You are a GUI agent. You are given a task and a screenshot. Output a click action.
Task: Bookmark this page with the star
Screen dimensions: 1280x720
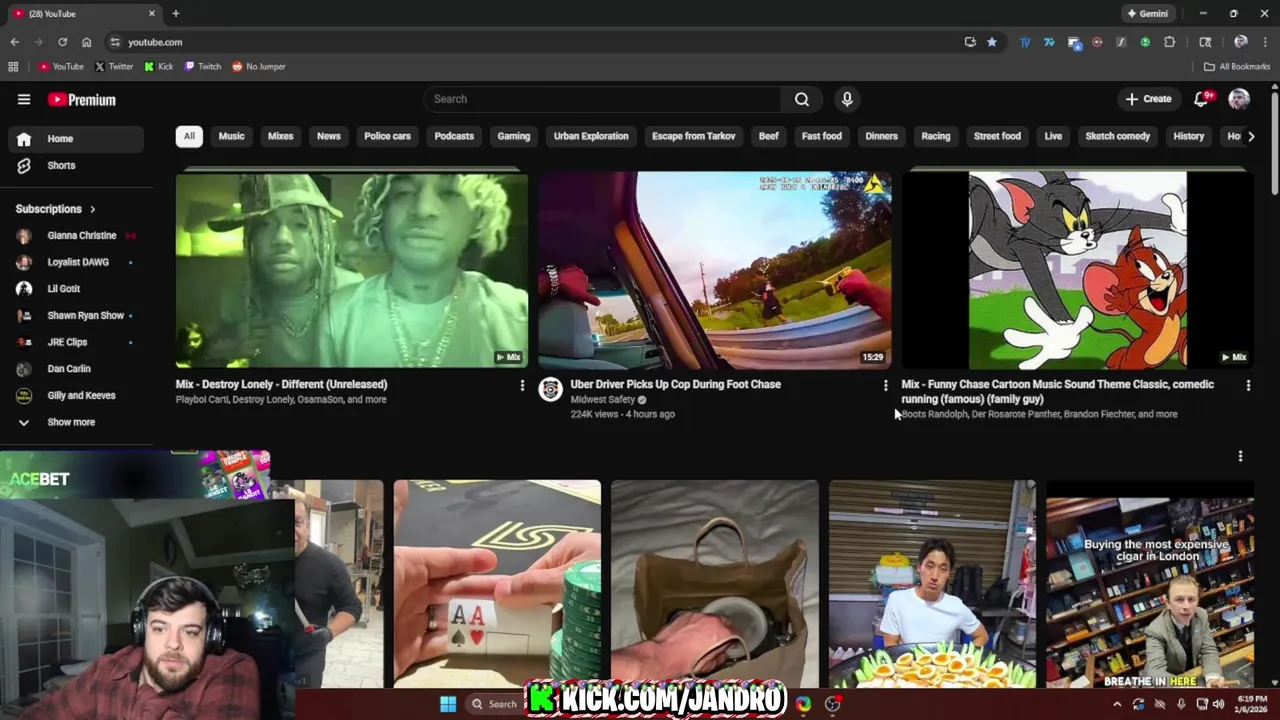click(x=991, y=42)
